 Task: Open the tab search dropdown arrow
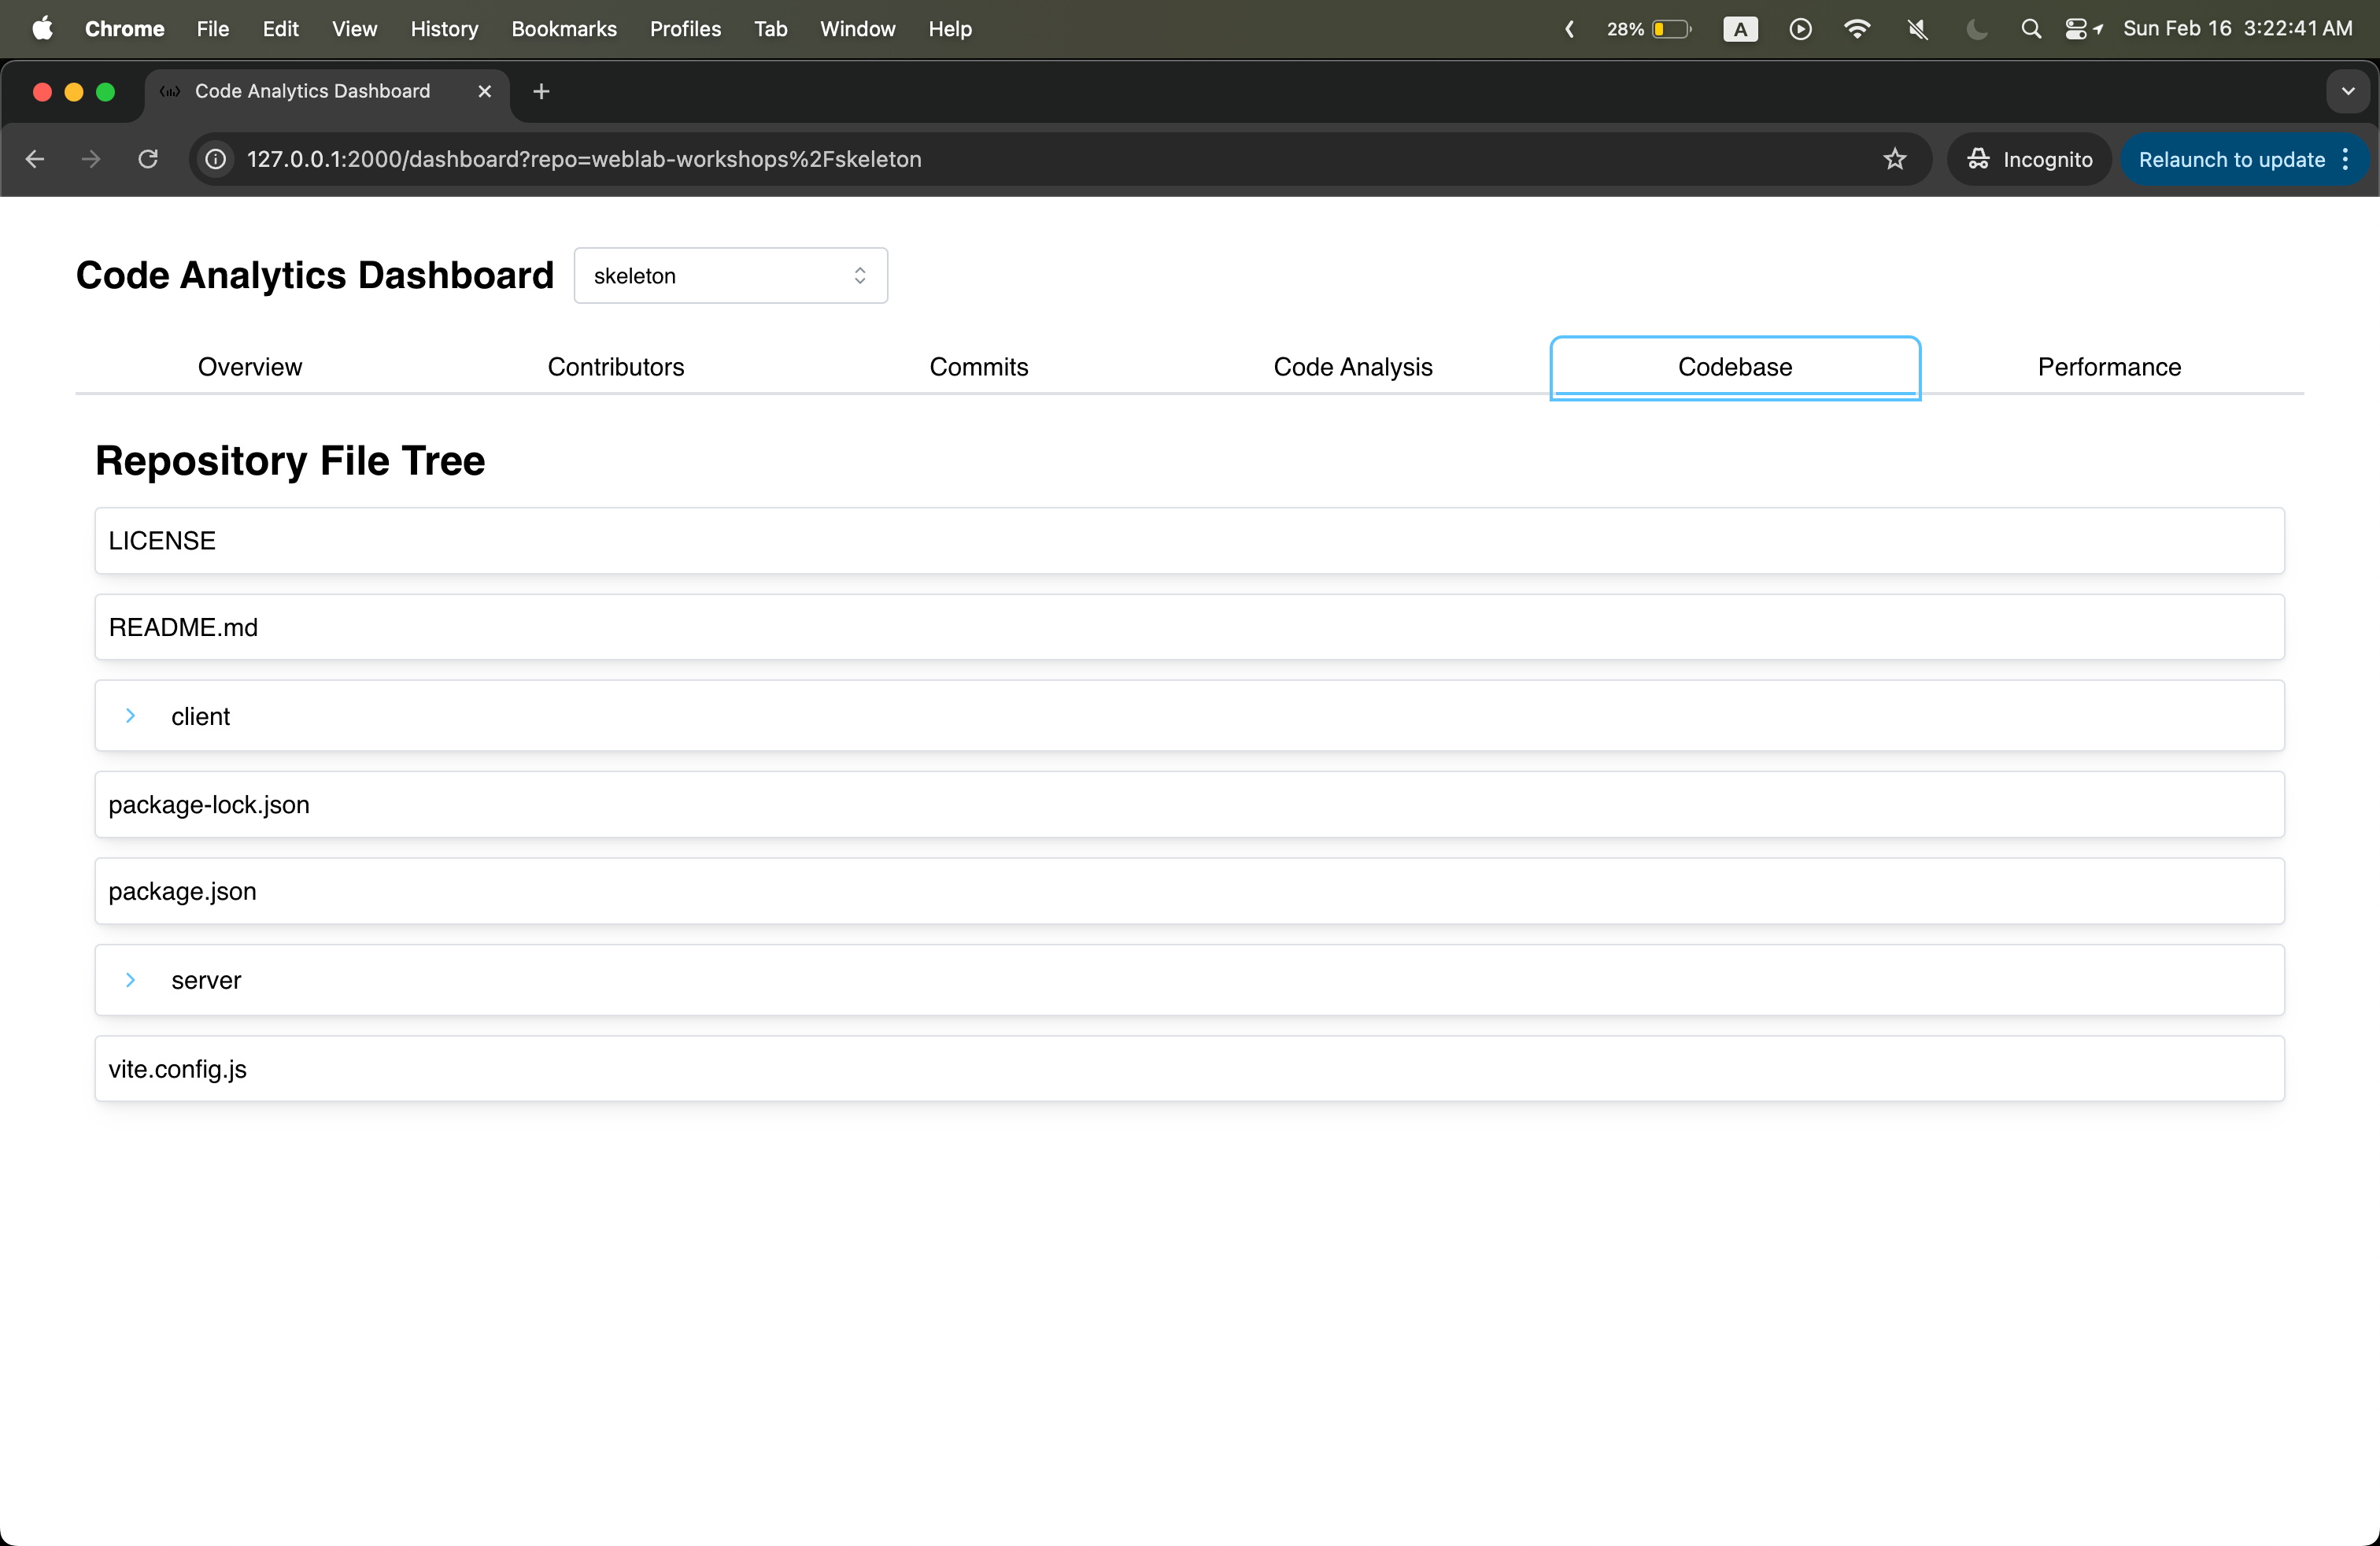pyautogui.click(x=2347, y=91)
